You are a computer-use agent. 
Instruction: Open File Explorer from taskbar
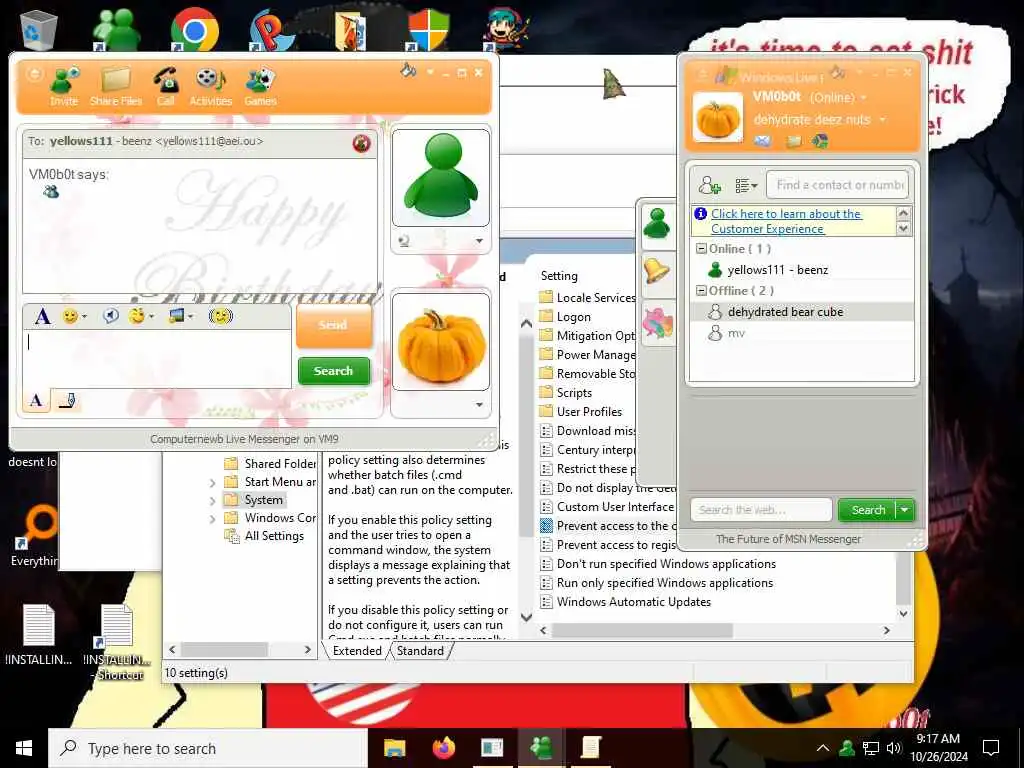pos(394,748)
